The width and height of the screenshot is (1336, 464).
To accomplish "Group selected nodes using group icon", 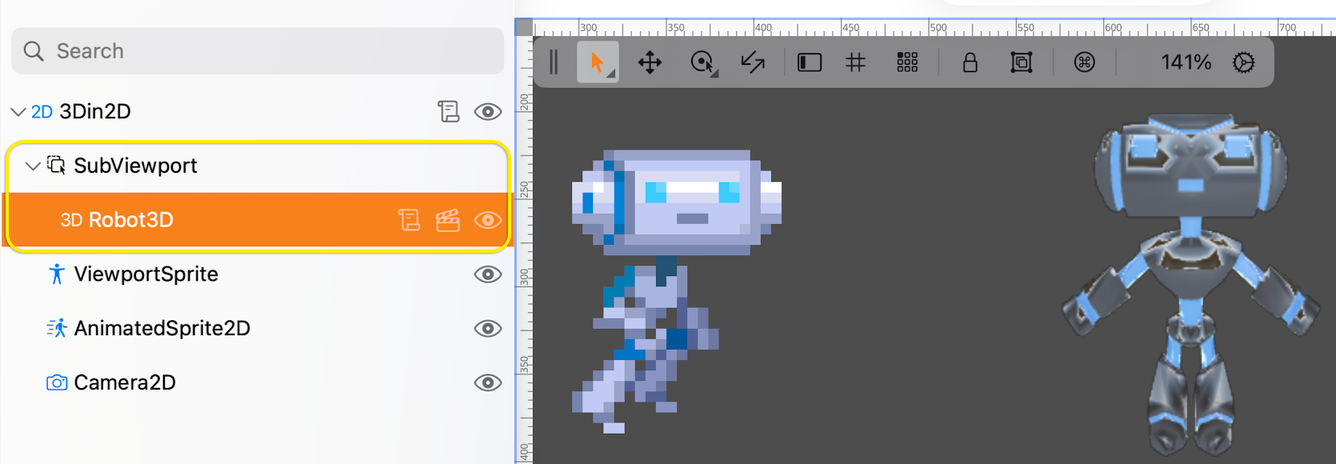I will (1021, 63).
